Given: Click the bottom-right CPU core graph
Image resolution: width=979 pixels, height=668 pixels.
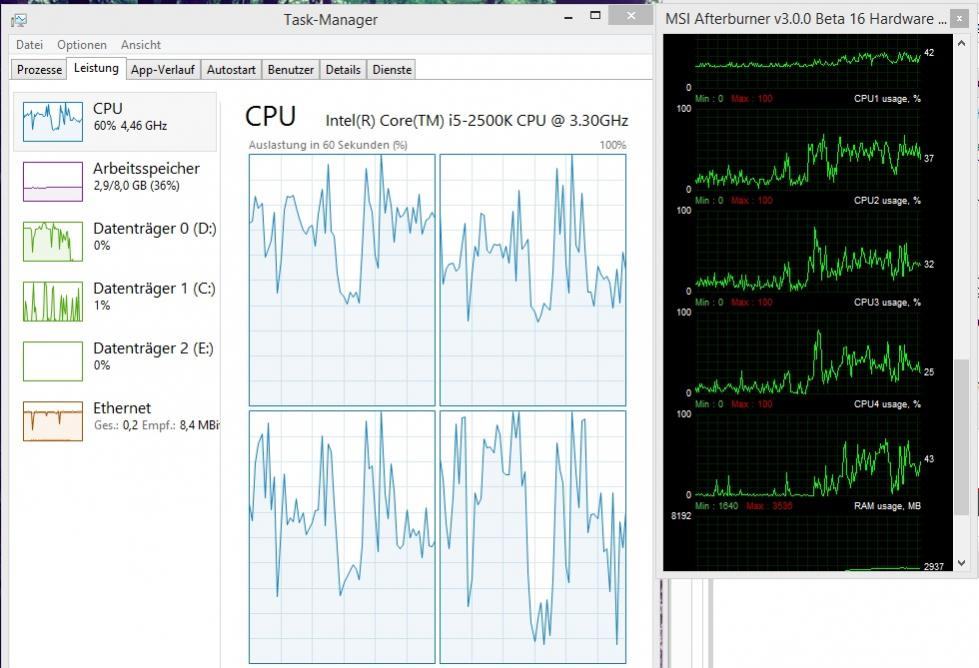Looking at the screenshot, I should pos(533,537).
